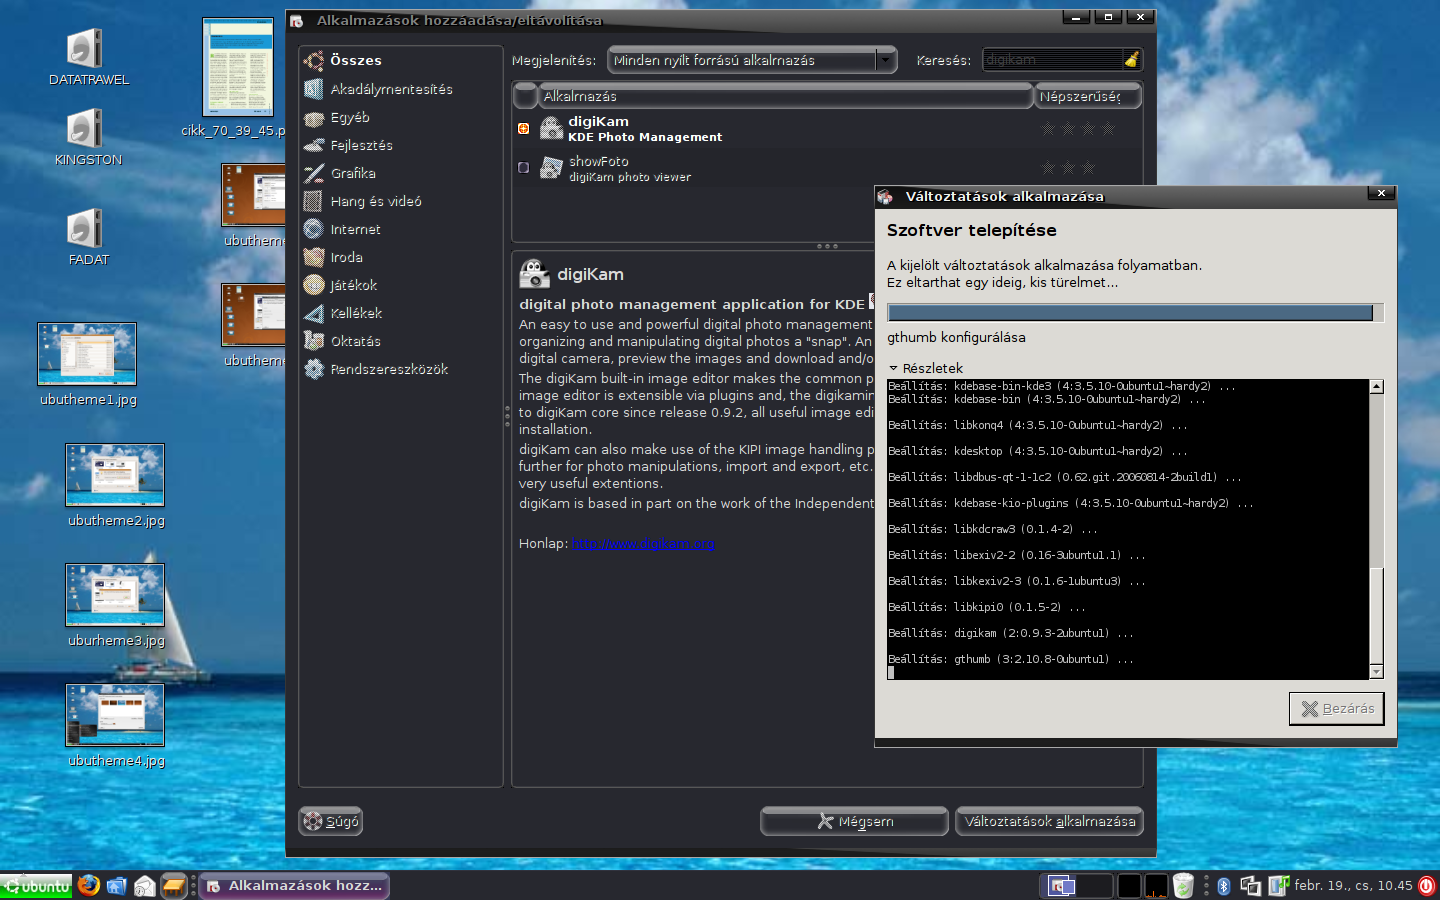The width and height of the screenshot is (1440, 900).
Task: Collapse the Részletek details expander
Action: 925,368
